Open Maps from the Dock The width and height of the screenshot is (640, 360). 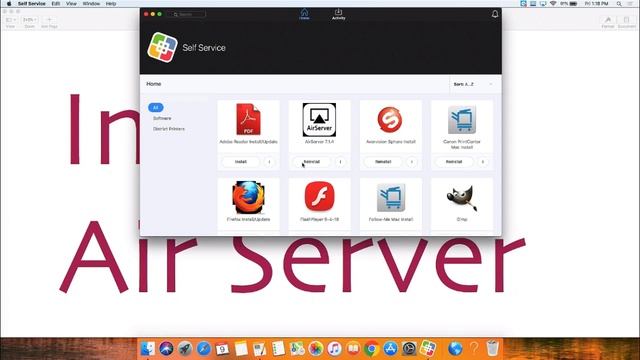297,349
